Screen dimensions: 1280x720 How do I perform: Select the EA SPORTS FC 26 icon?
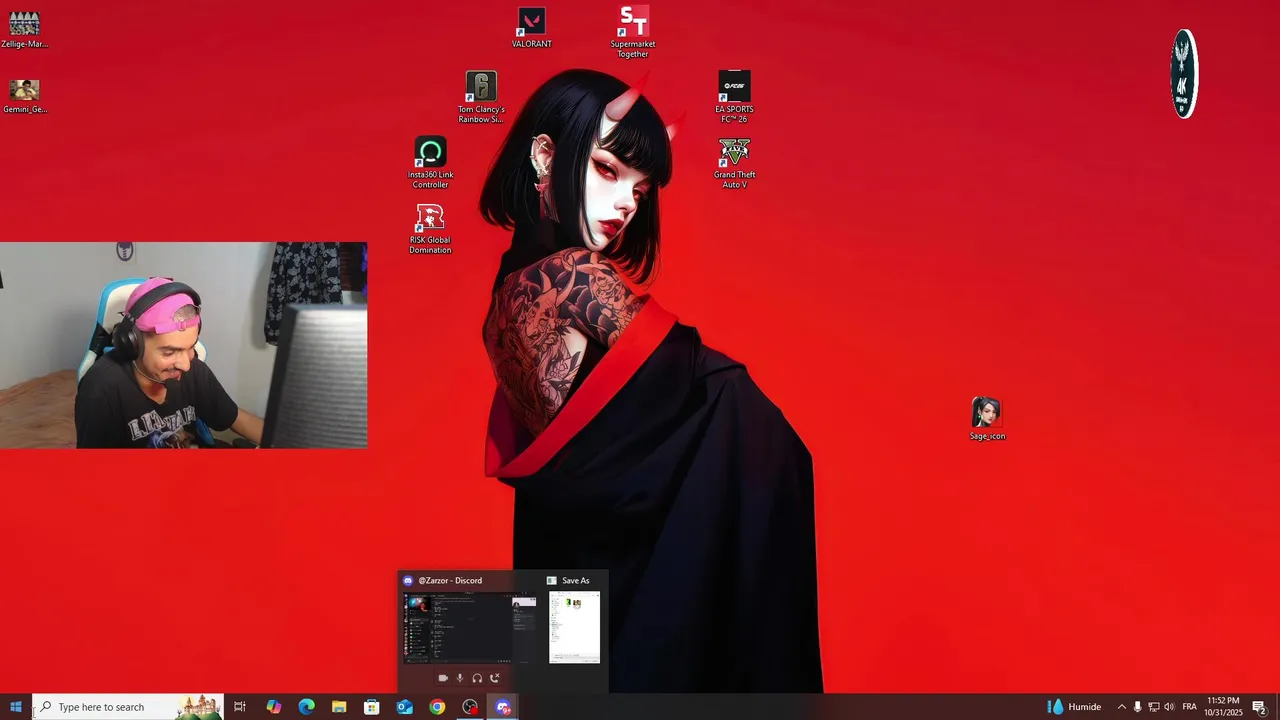734,97
